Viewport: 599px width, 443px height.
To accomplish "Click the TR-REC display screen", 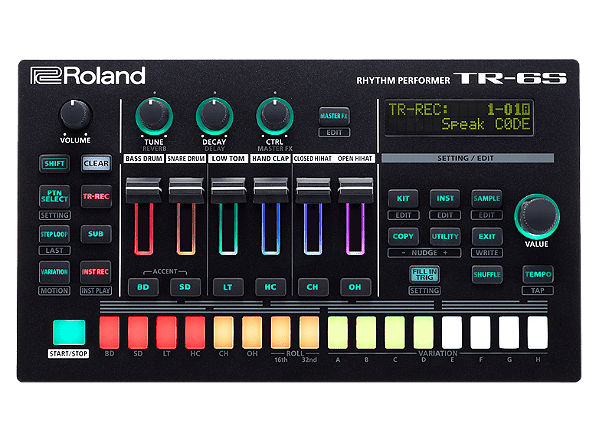I will click(459, 117).
